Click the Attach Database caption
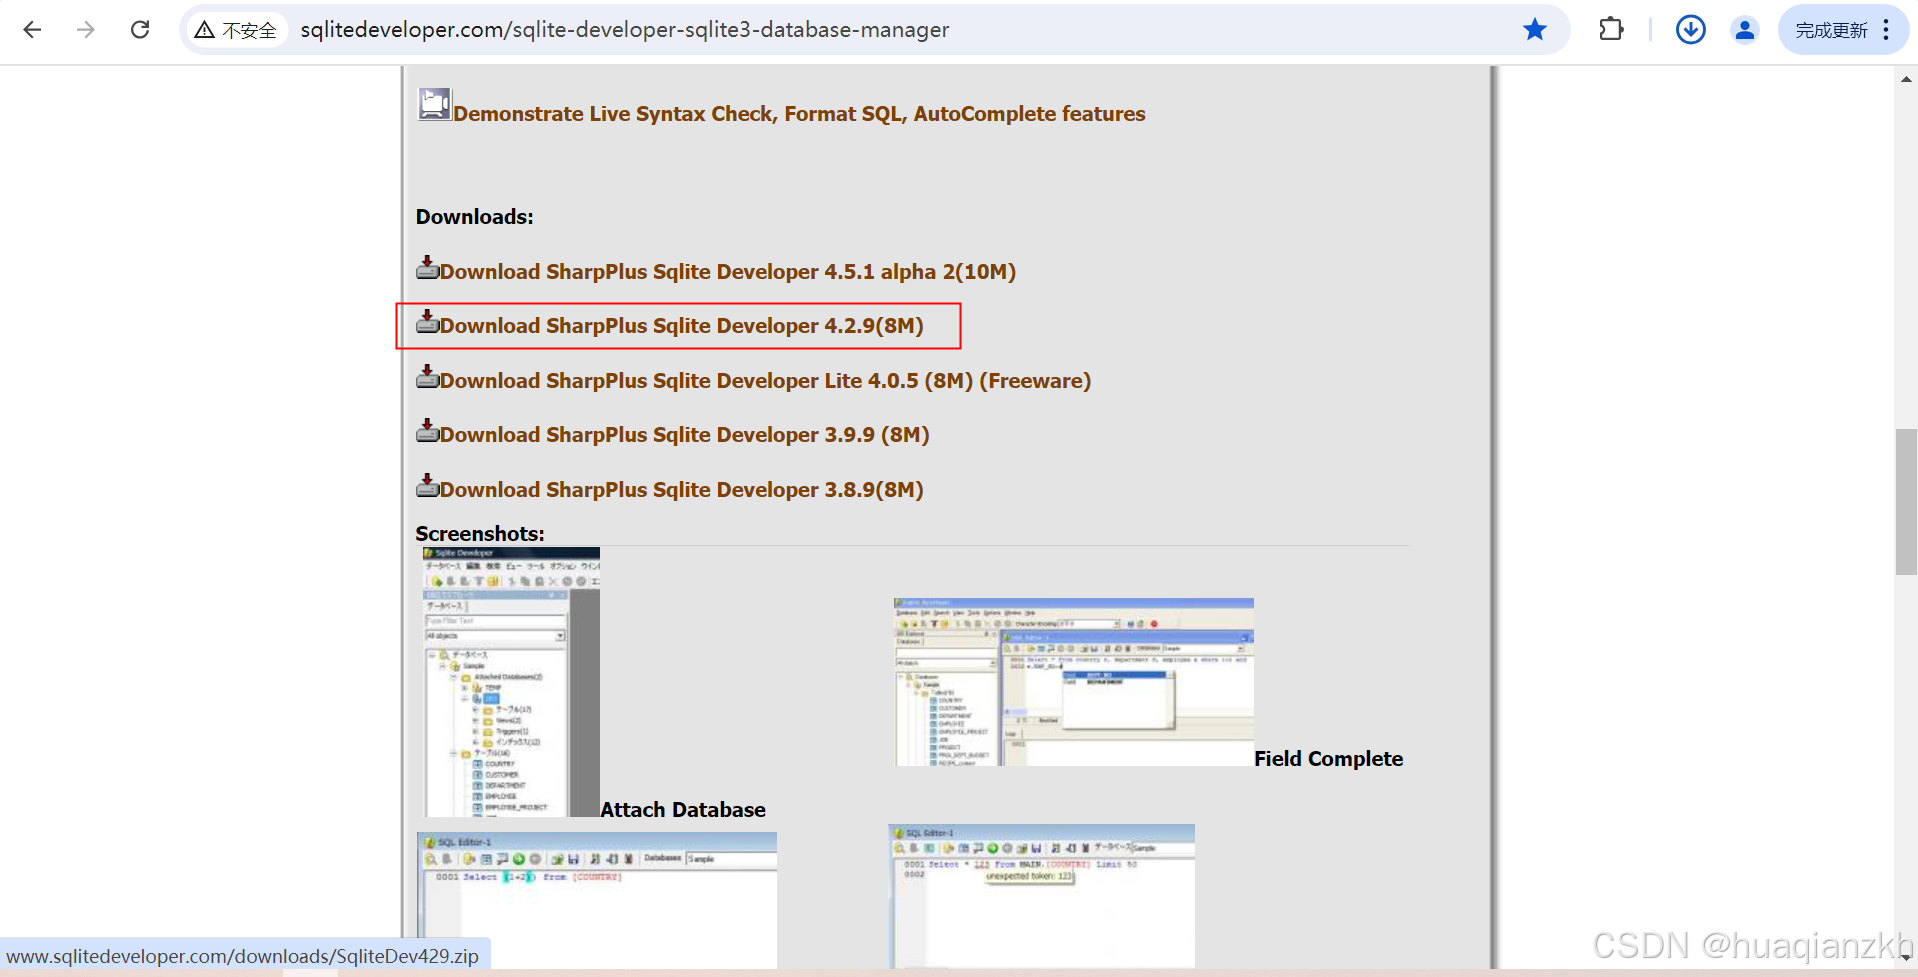 click(x=683, y=810)
